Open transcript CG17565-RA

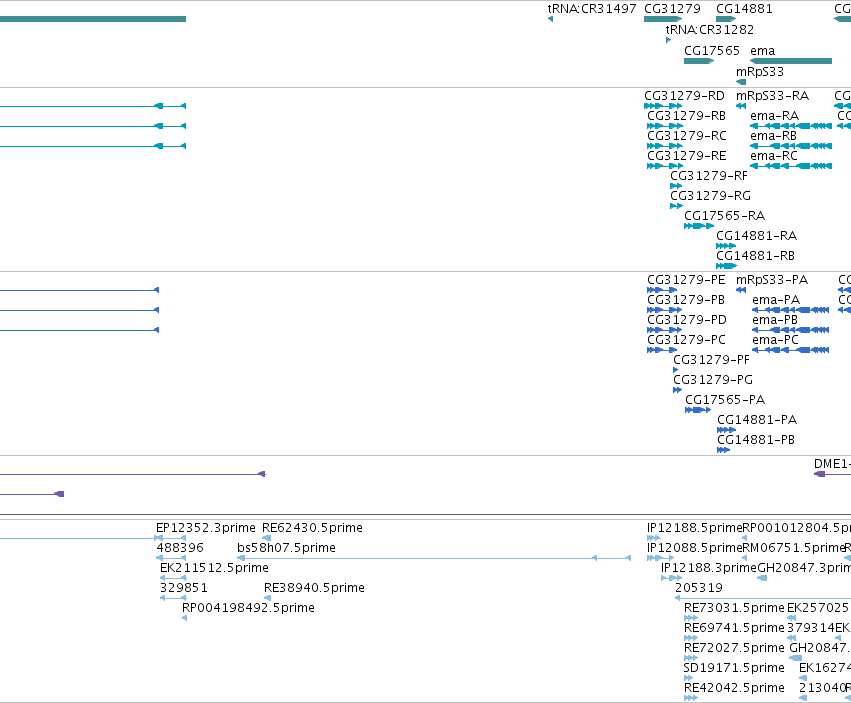698,226
